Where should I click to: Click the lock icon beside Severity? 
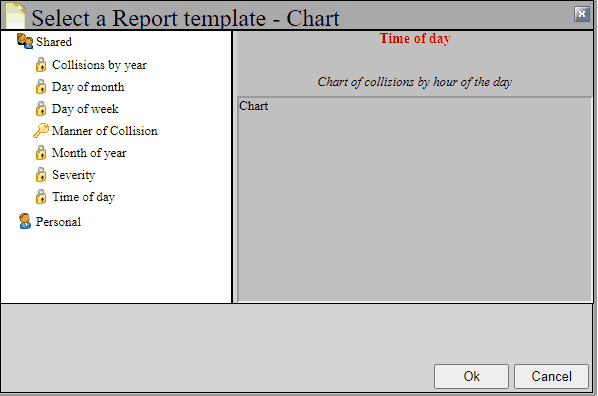click(41, 175)
